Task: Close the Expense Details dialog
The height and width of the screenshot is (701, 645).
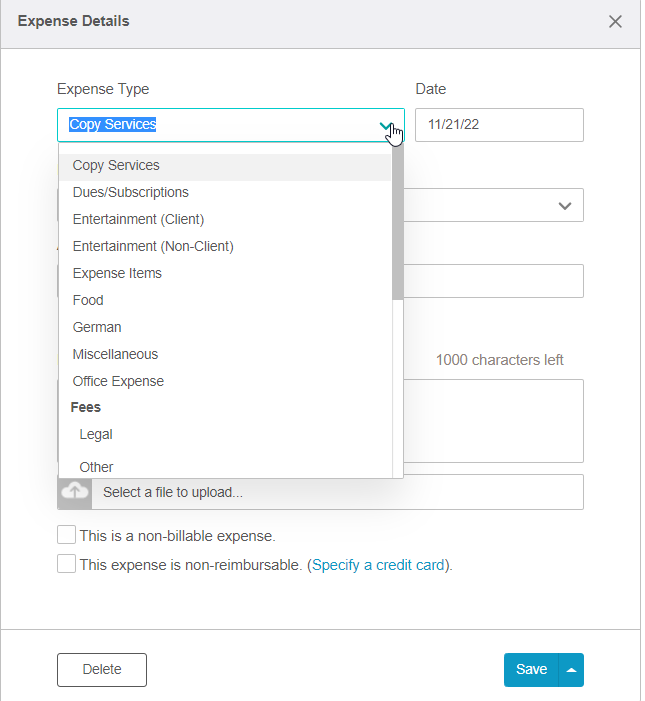Action: click(615, 21)
